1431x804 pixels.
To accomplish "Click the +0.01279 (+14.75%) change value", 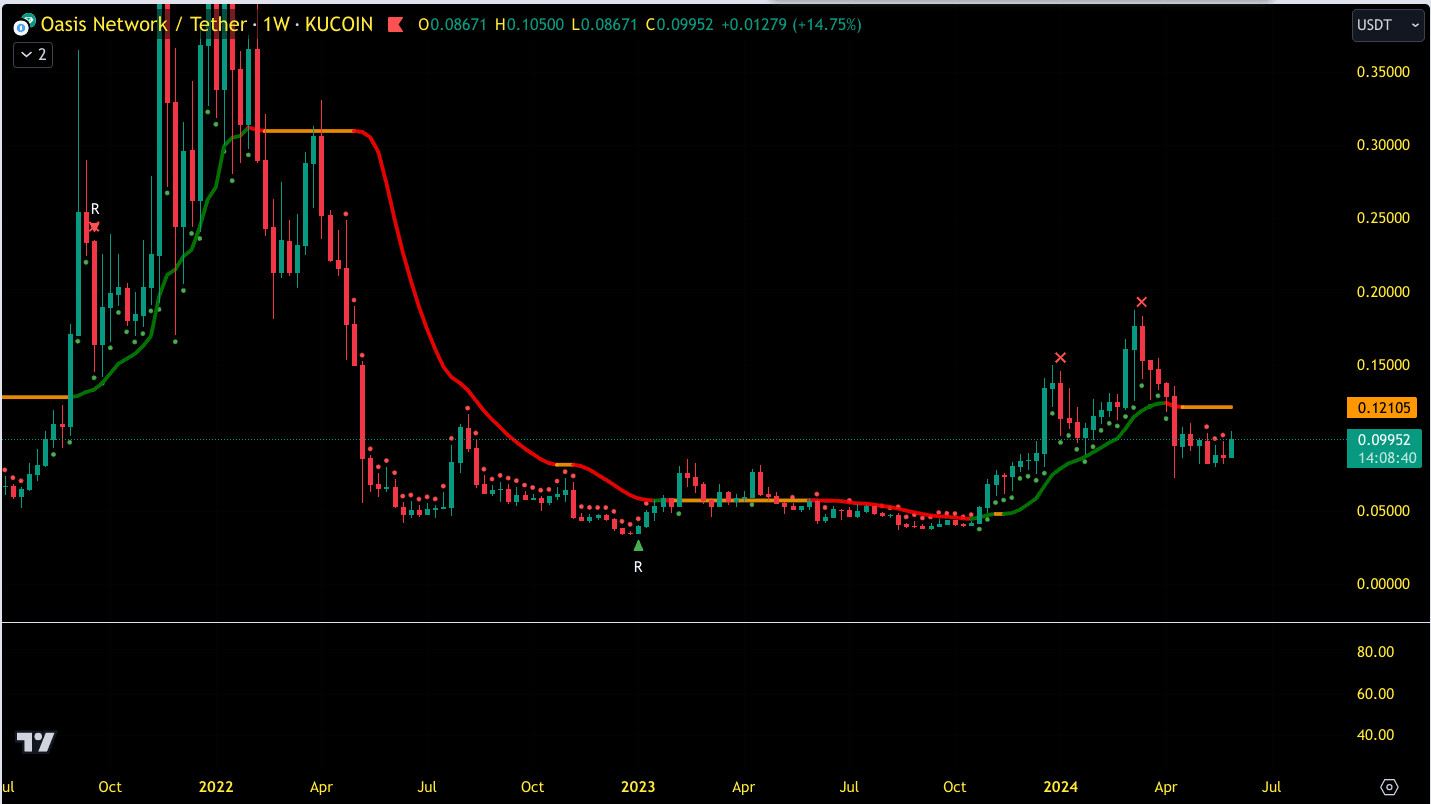I will (x=791, y=24).
